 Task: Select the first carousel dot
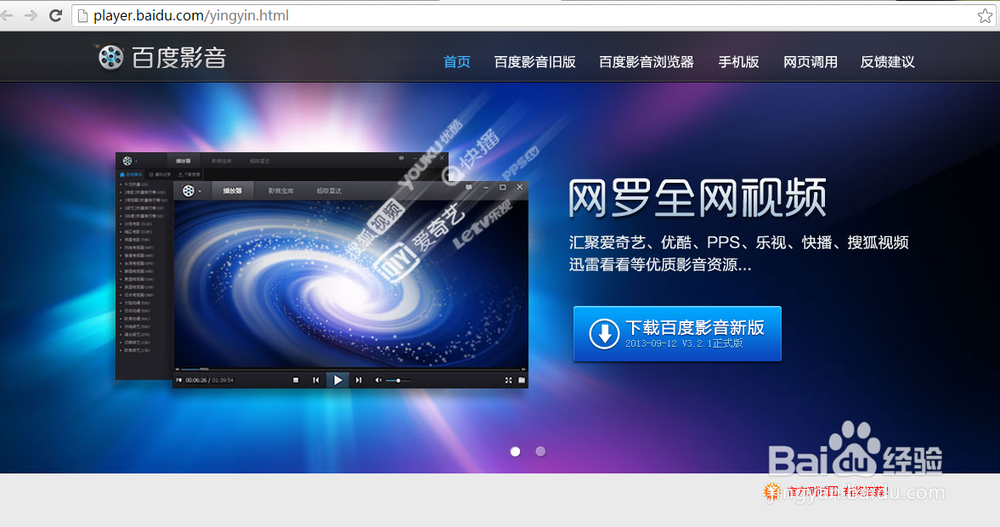[x=515, y=452]
